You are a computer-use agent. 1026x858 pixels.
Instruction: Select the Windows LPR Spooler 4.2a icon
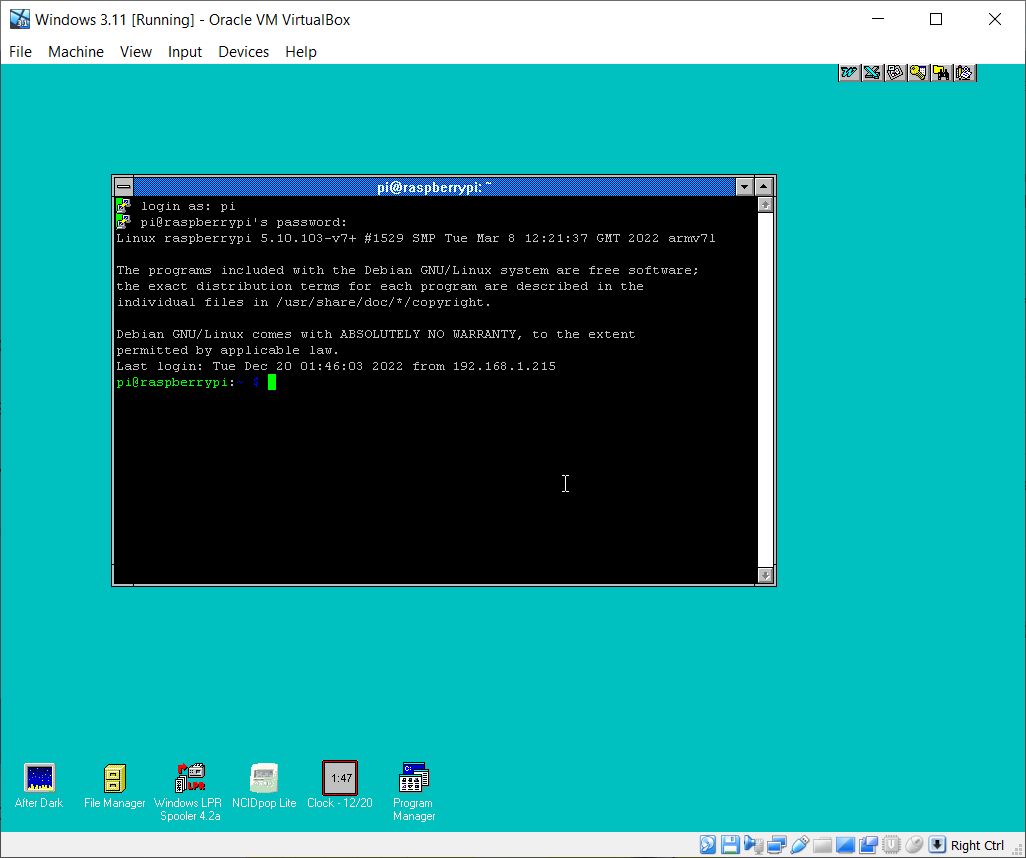click(190, 792)
